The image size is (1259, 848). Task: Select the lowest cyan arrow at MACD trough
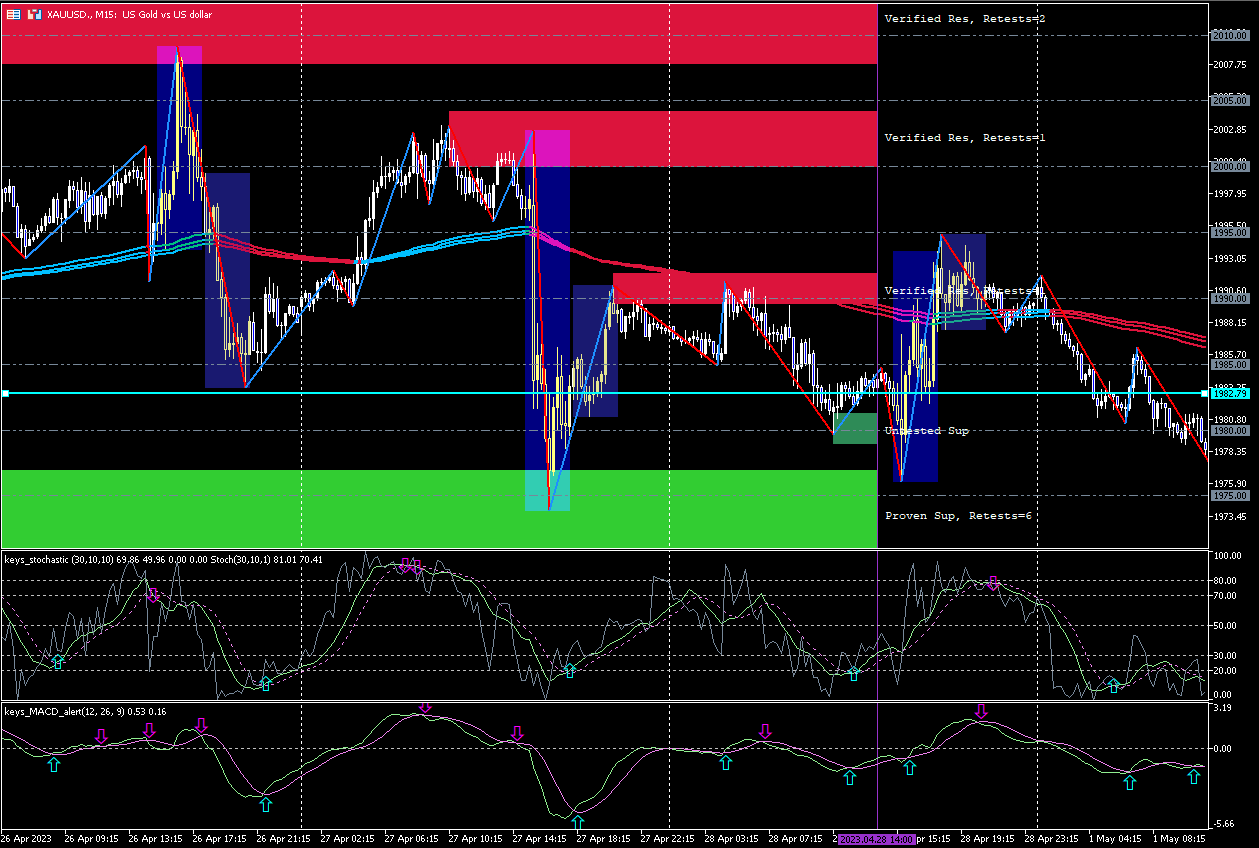[578, 822]
